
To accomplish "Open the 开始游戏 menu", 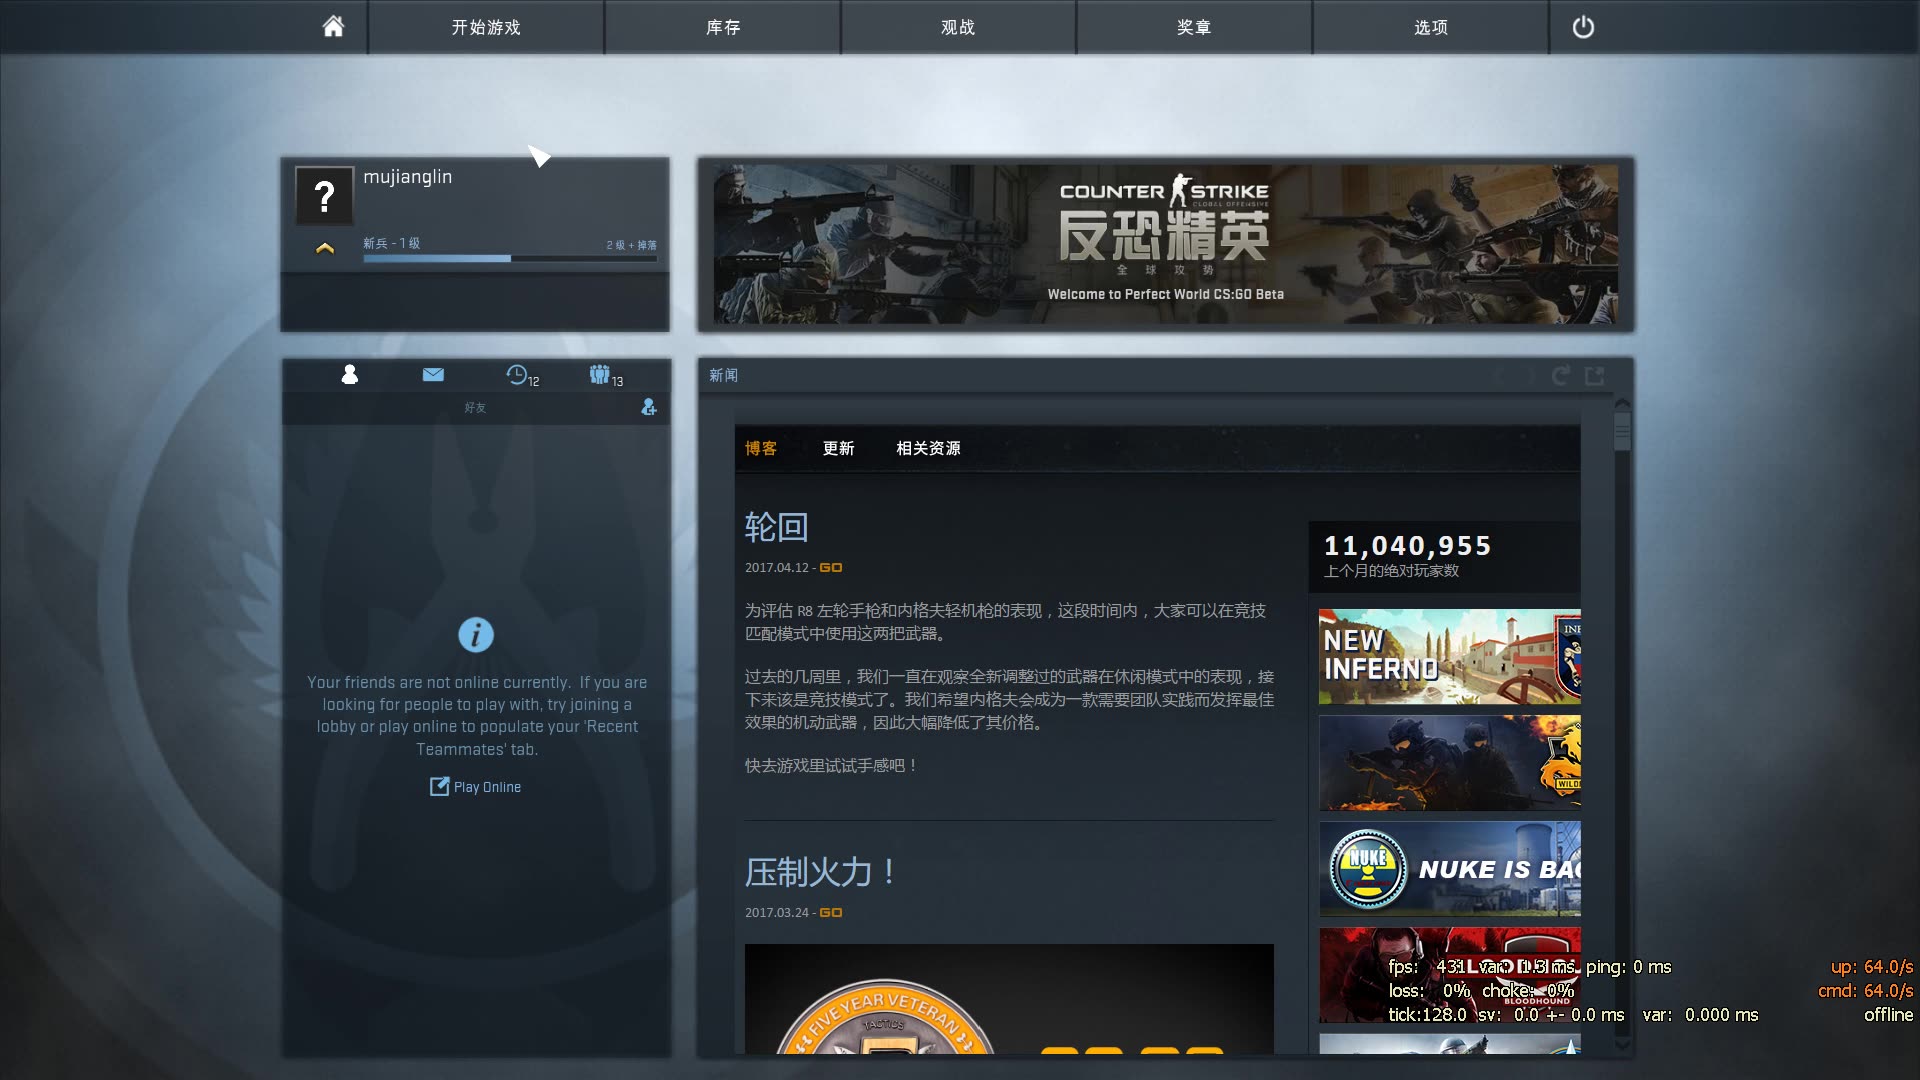I will pyautogui.click(x=486, y=27).
